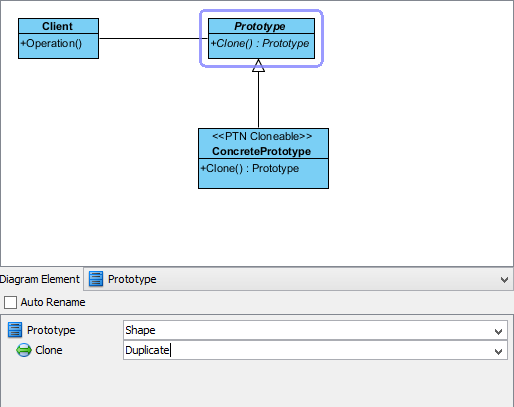Select the Clone row label in the list

[x=49, y=350]
